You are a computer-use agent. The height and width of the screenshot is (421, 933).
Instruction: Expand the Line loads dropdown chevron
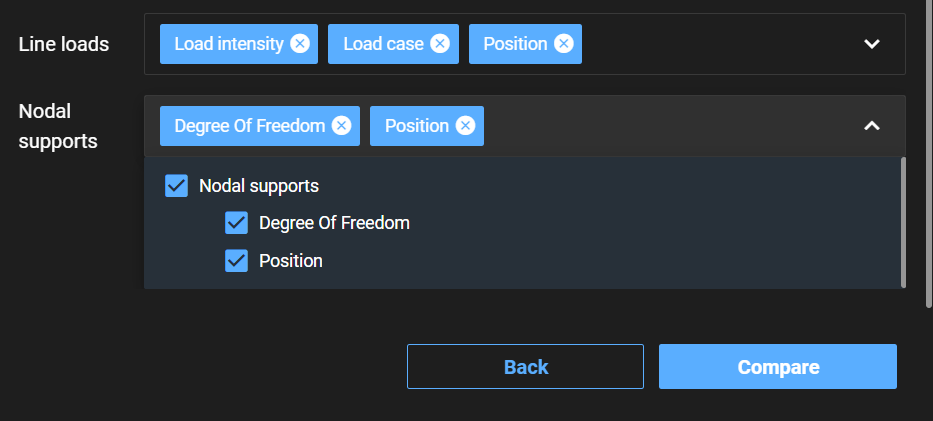pos(872,43)
